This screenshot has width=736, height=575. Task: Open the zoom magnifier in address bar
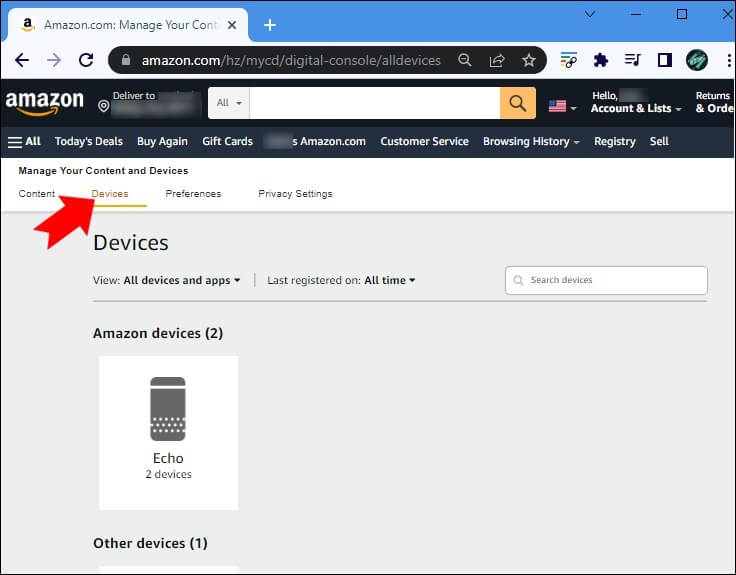point(465,60)
